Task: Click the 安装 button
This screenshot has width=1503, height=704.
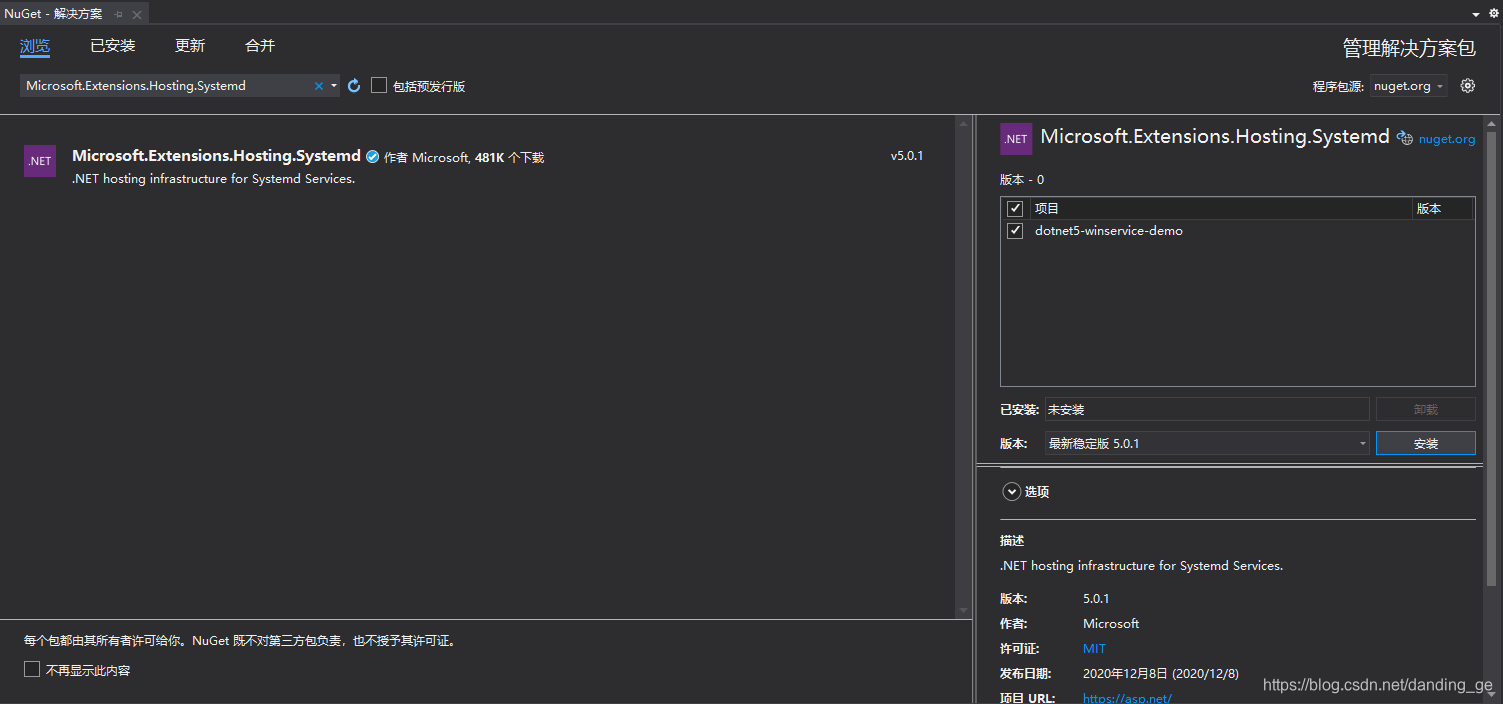Action: point(1425,443)
